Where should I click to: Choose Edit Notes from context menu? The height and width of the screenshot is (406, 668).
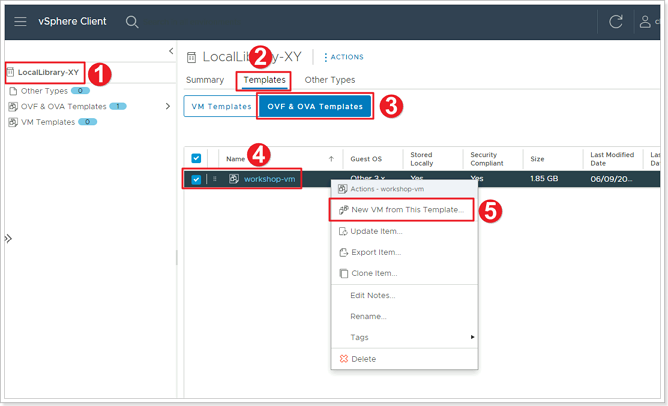coord(404,295)
